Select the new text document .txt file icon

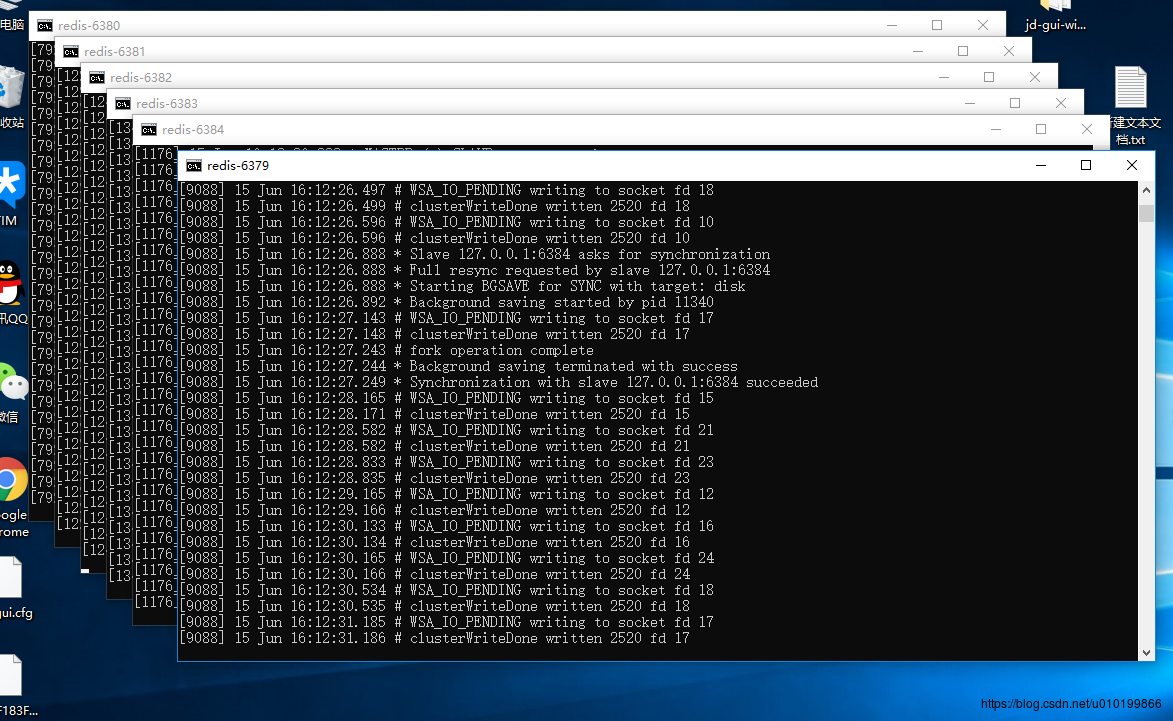tap(1131, 90)
